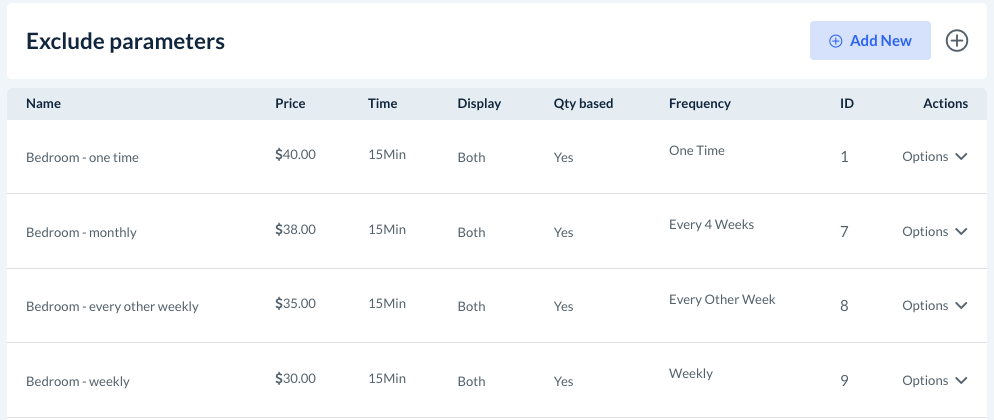Viewport: 994px width, 420px height.
Task: Click the Bedroom - weekly row name
Action: 78,382
